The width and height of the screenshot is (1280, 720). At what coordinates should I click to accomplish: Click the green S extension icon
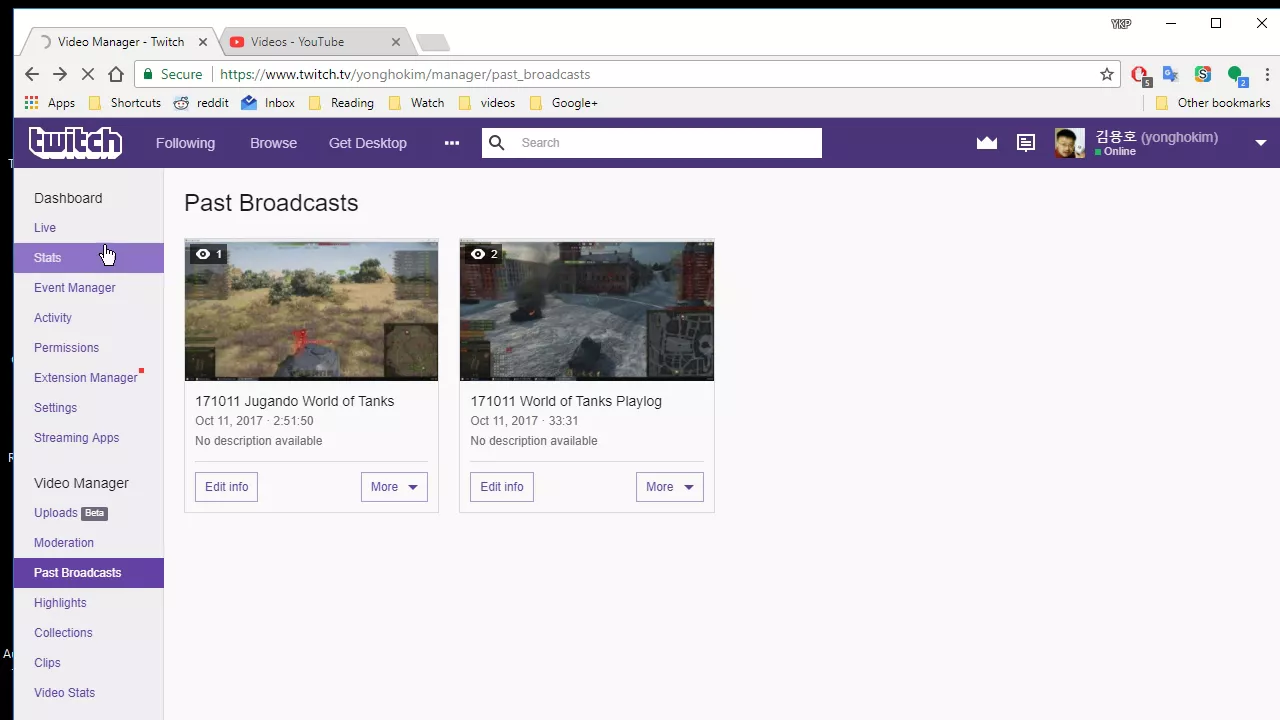[1203, 74]
